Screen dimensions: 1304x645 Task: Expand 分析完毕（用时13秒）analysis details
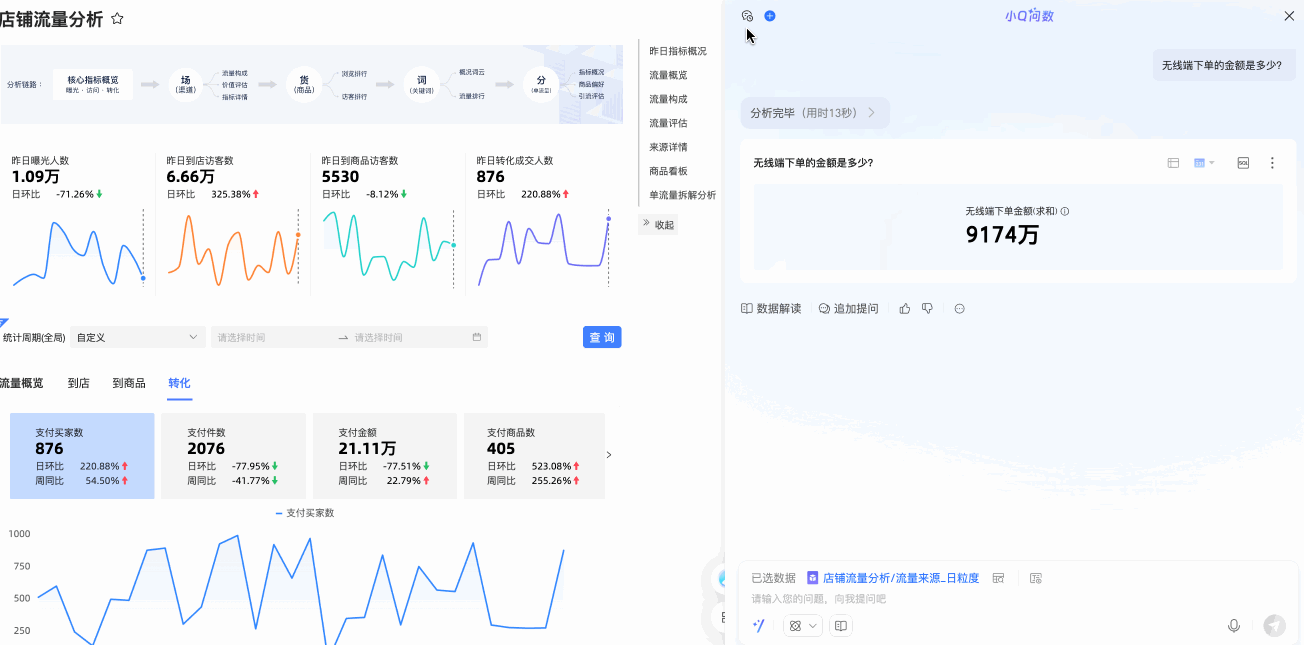coord(815,113)
